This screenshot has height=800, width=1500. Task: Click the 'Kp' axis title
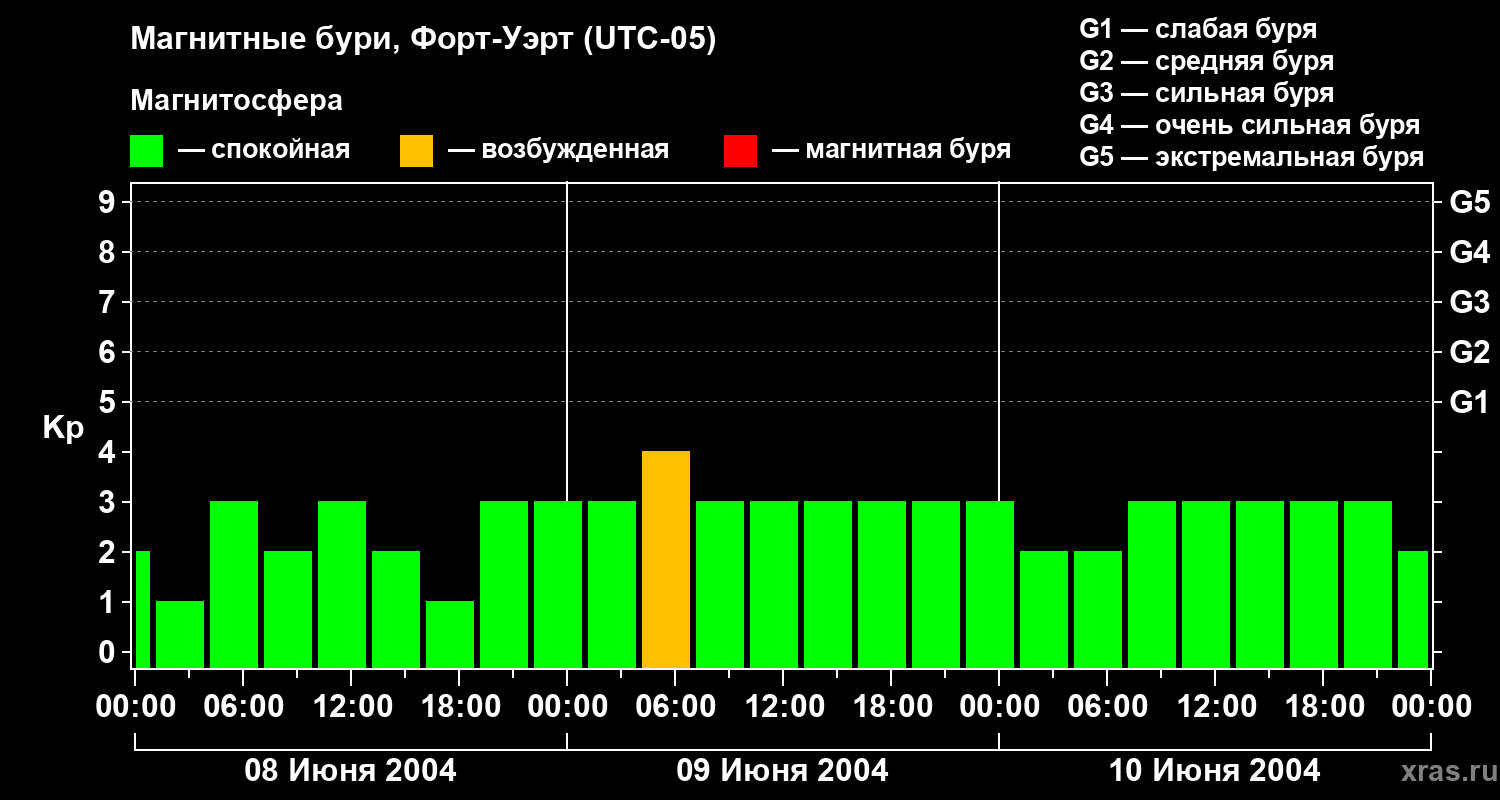click(x=63, y=428)
